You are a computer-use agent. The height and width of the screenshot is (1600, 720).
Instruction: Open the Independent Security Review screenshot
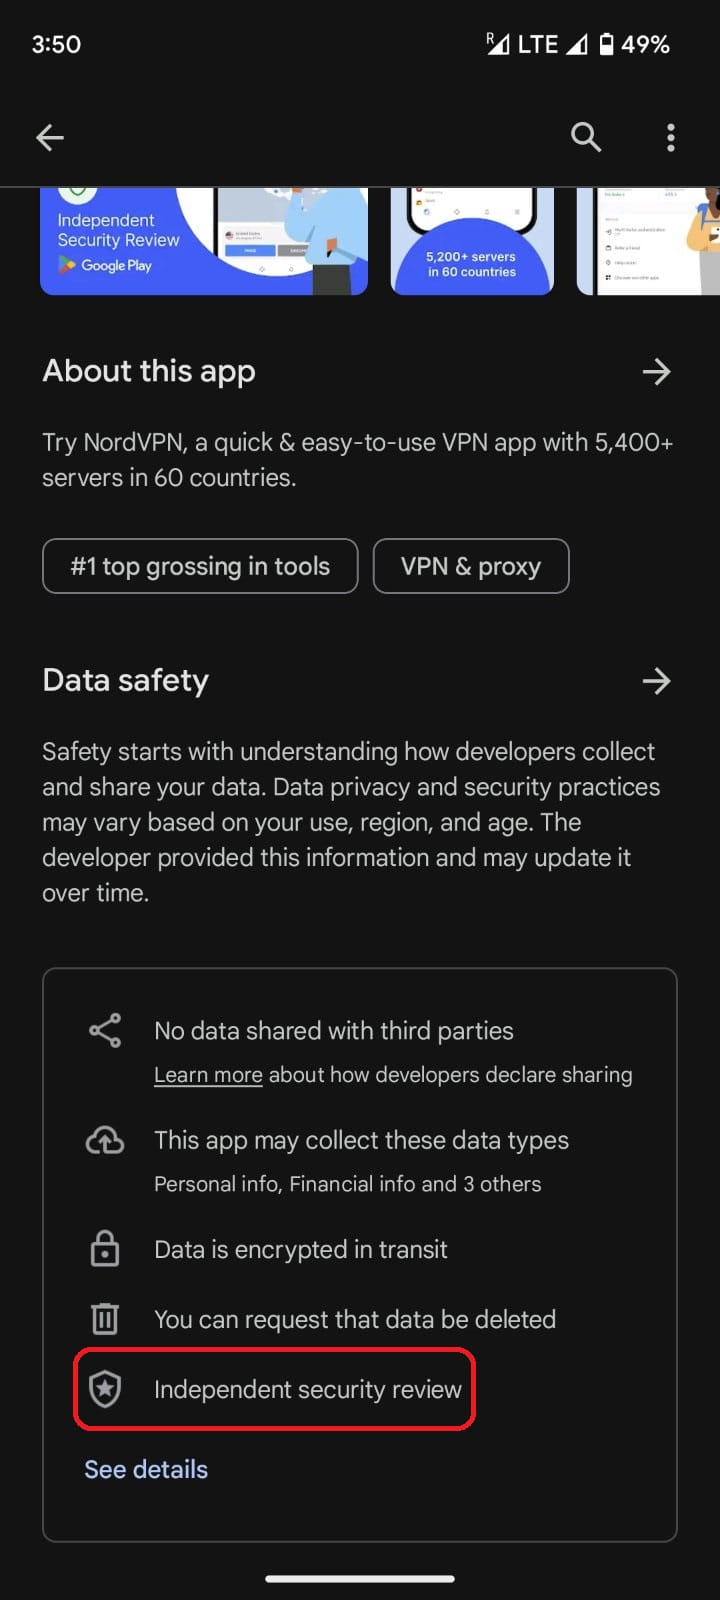(x=204, y=241)
